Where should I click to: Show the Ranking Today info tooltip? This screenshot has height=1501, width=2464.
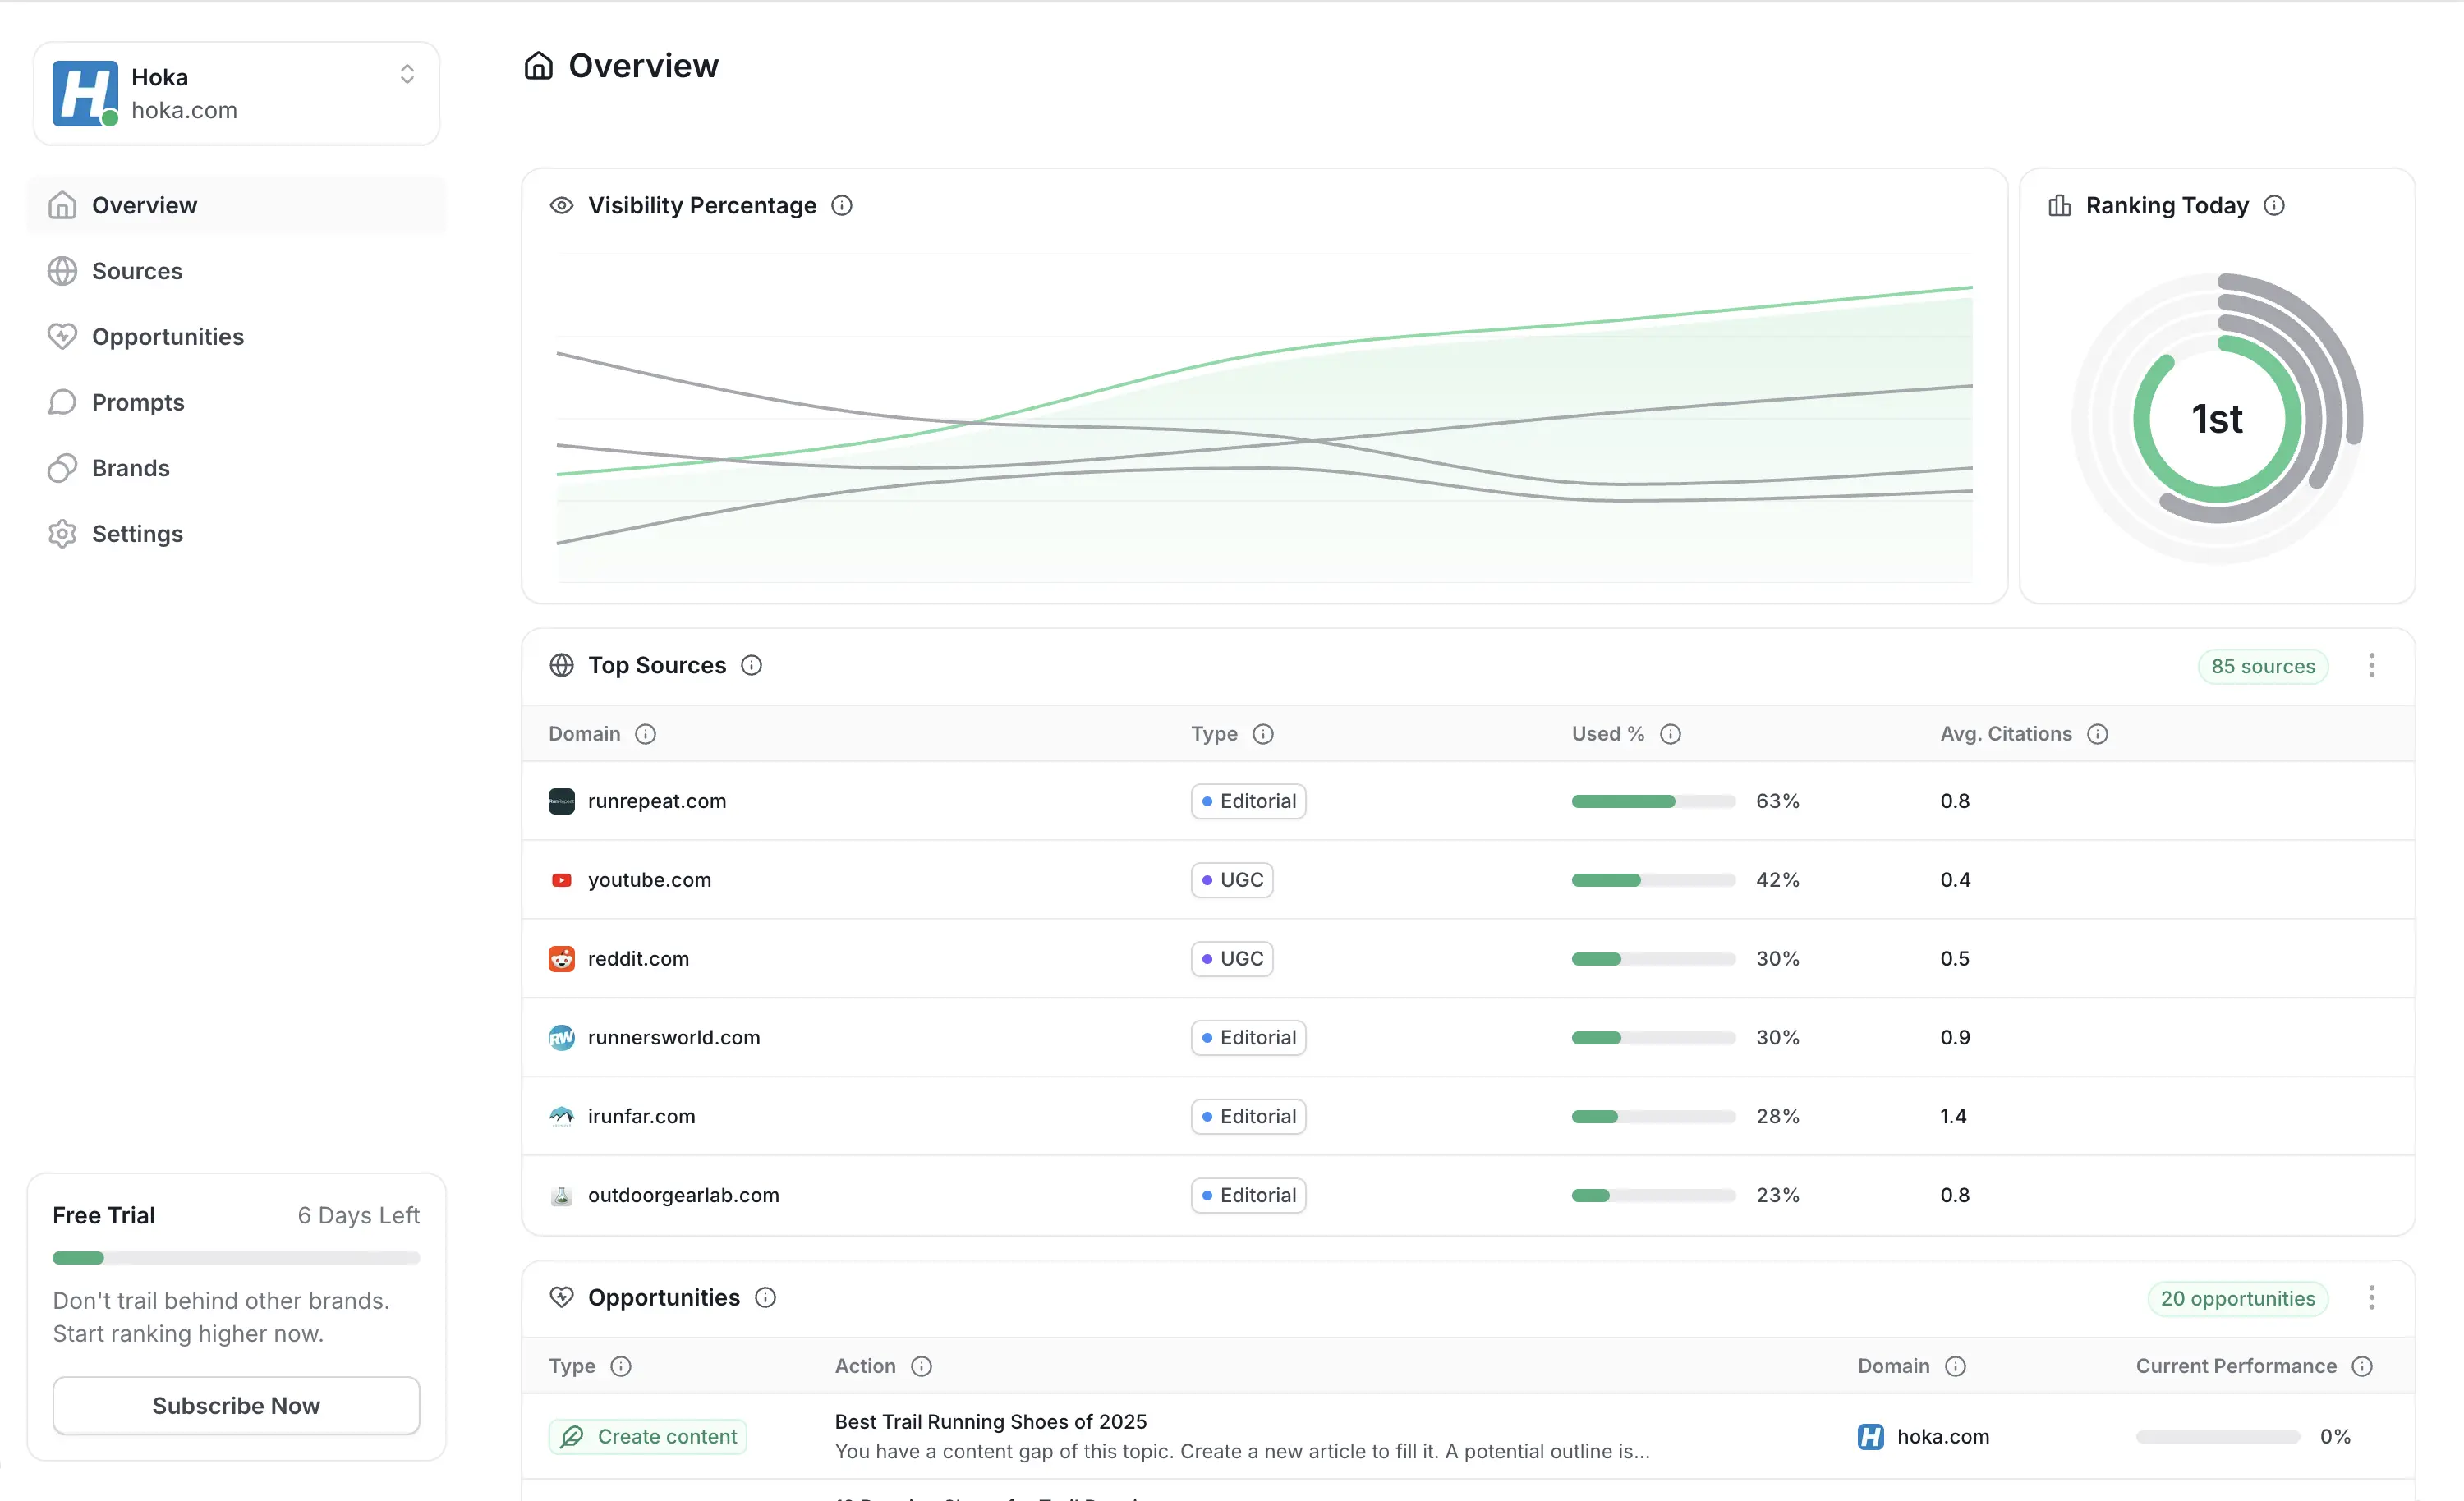pyautogui.click(x=2276, y=205)
